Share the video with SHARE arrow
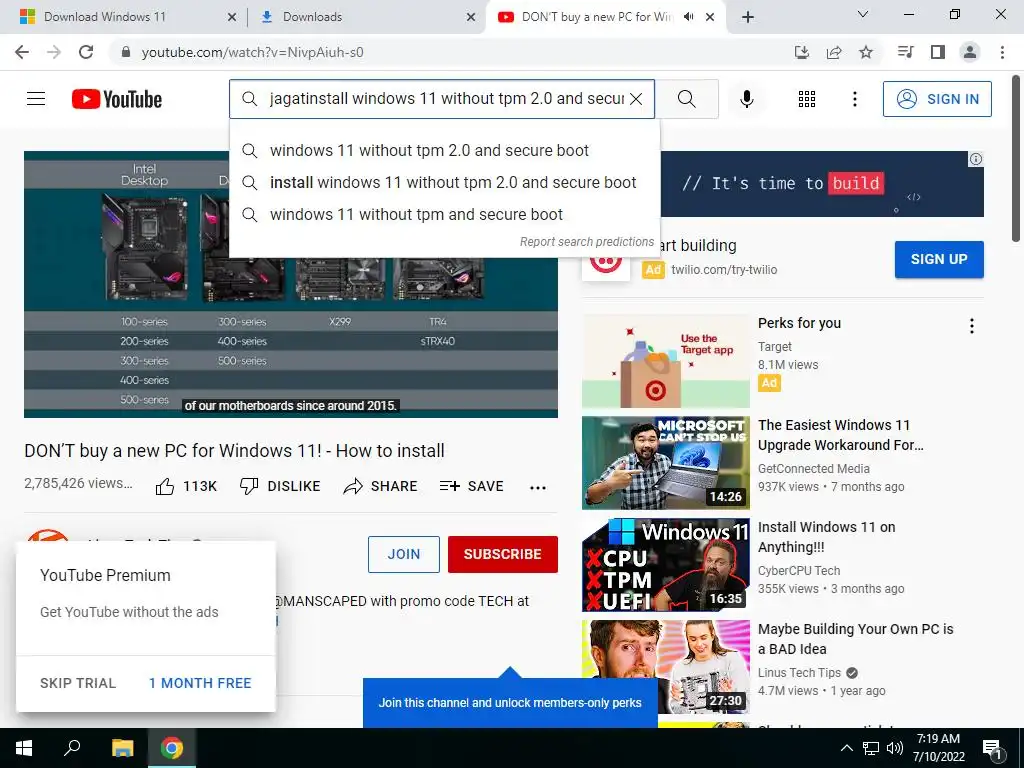The height and width of the screenshot is (768, 1024). click(x=380, y=486)
